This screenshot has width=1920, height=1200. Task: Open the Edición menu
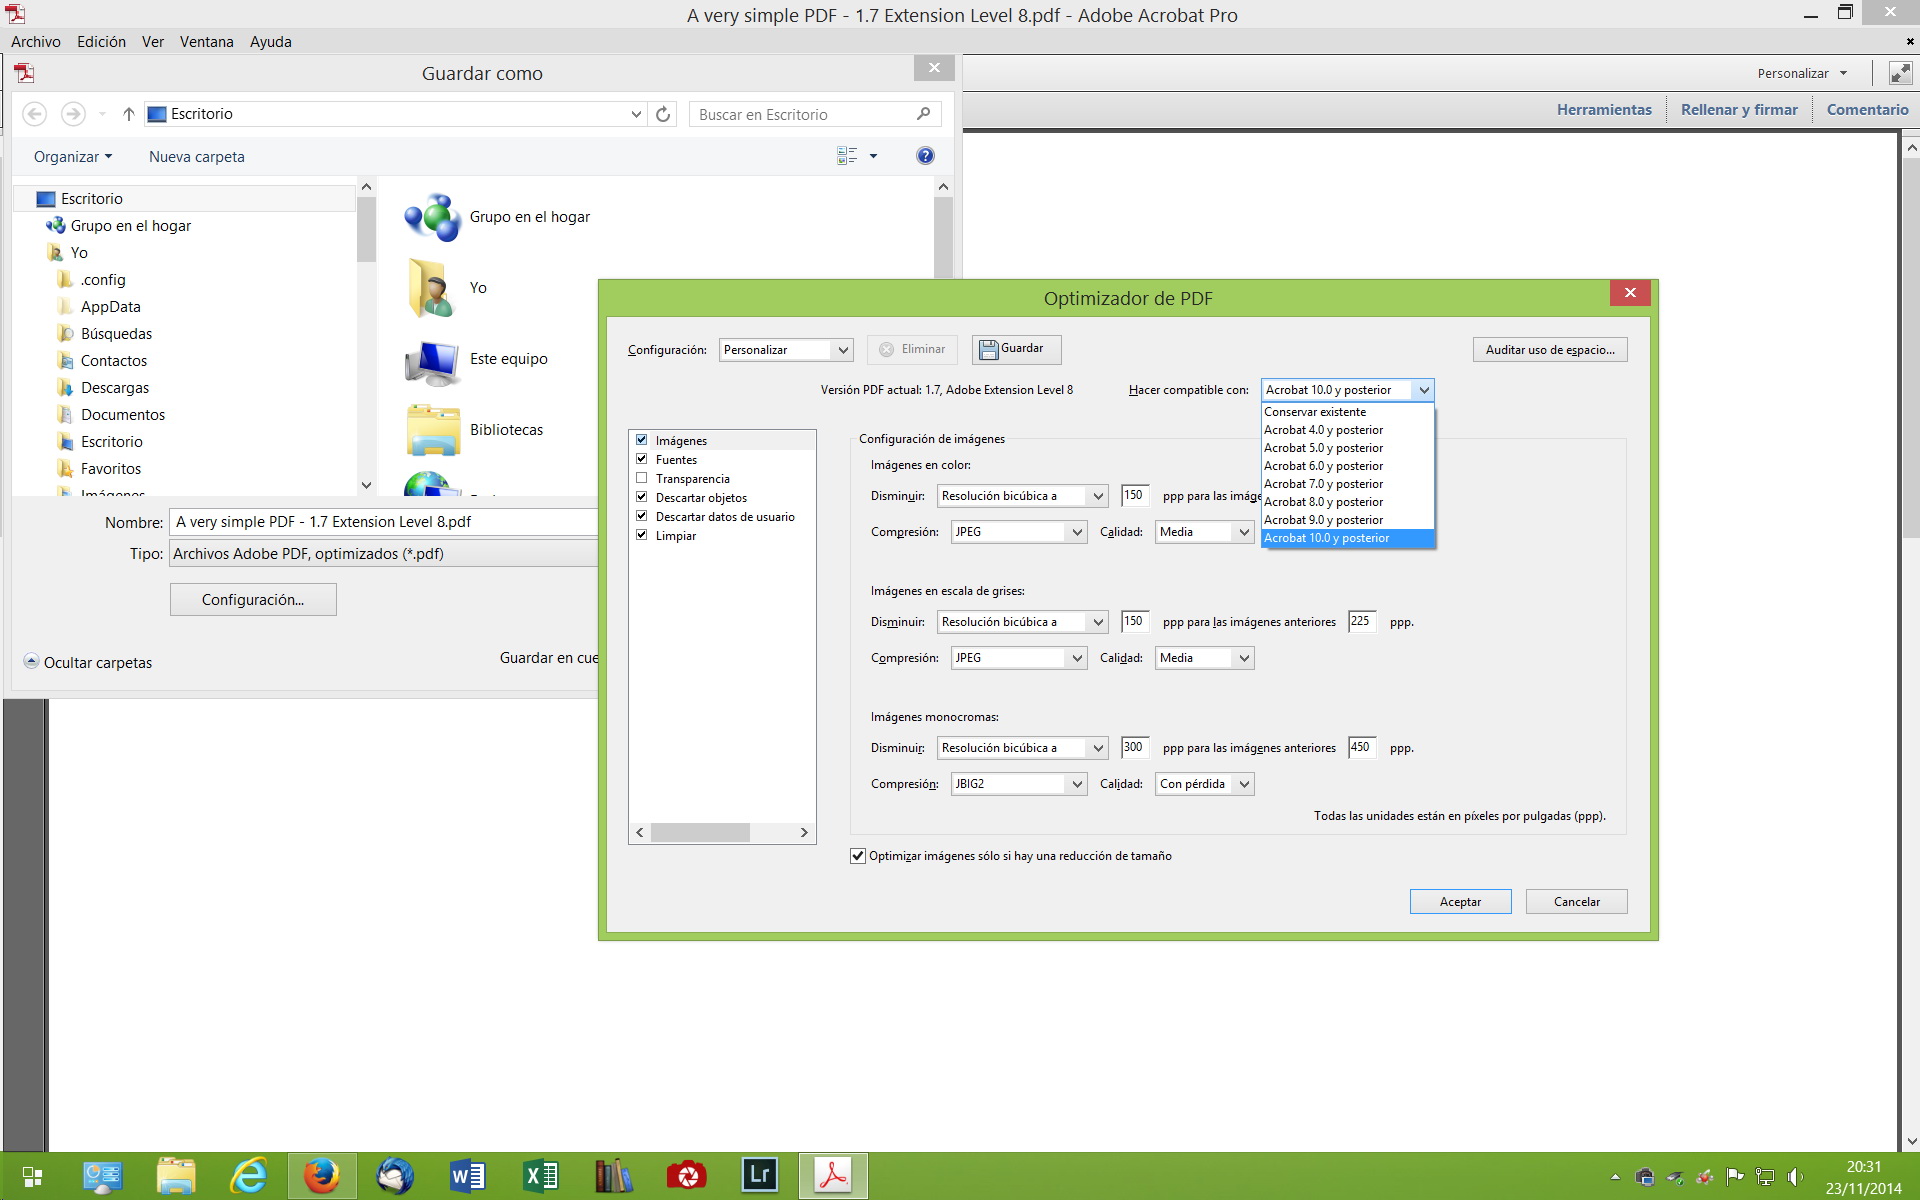[x=101, y=42]
